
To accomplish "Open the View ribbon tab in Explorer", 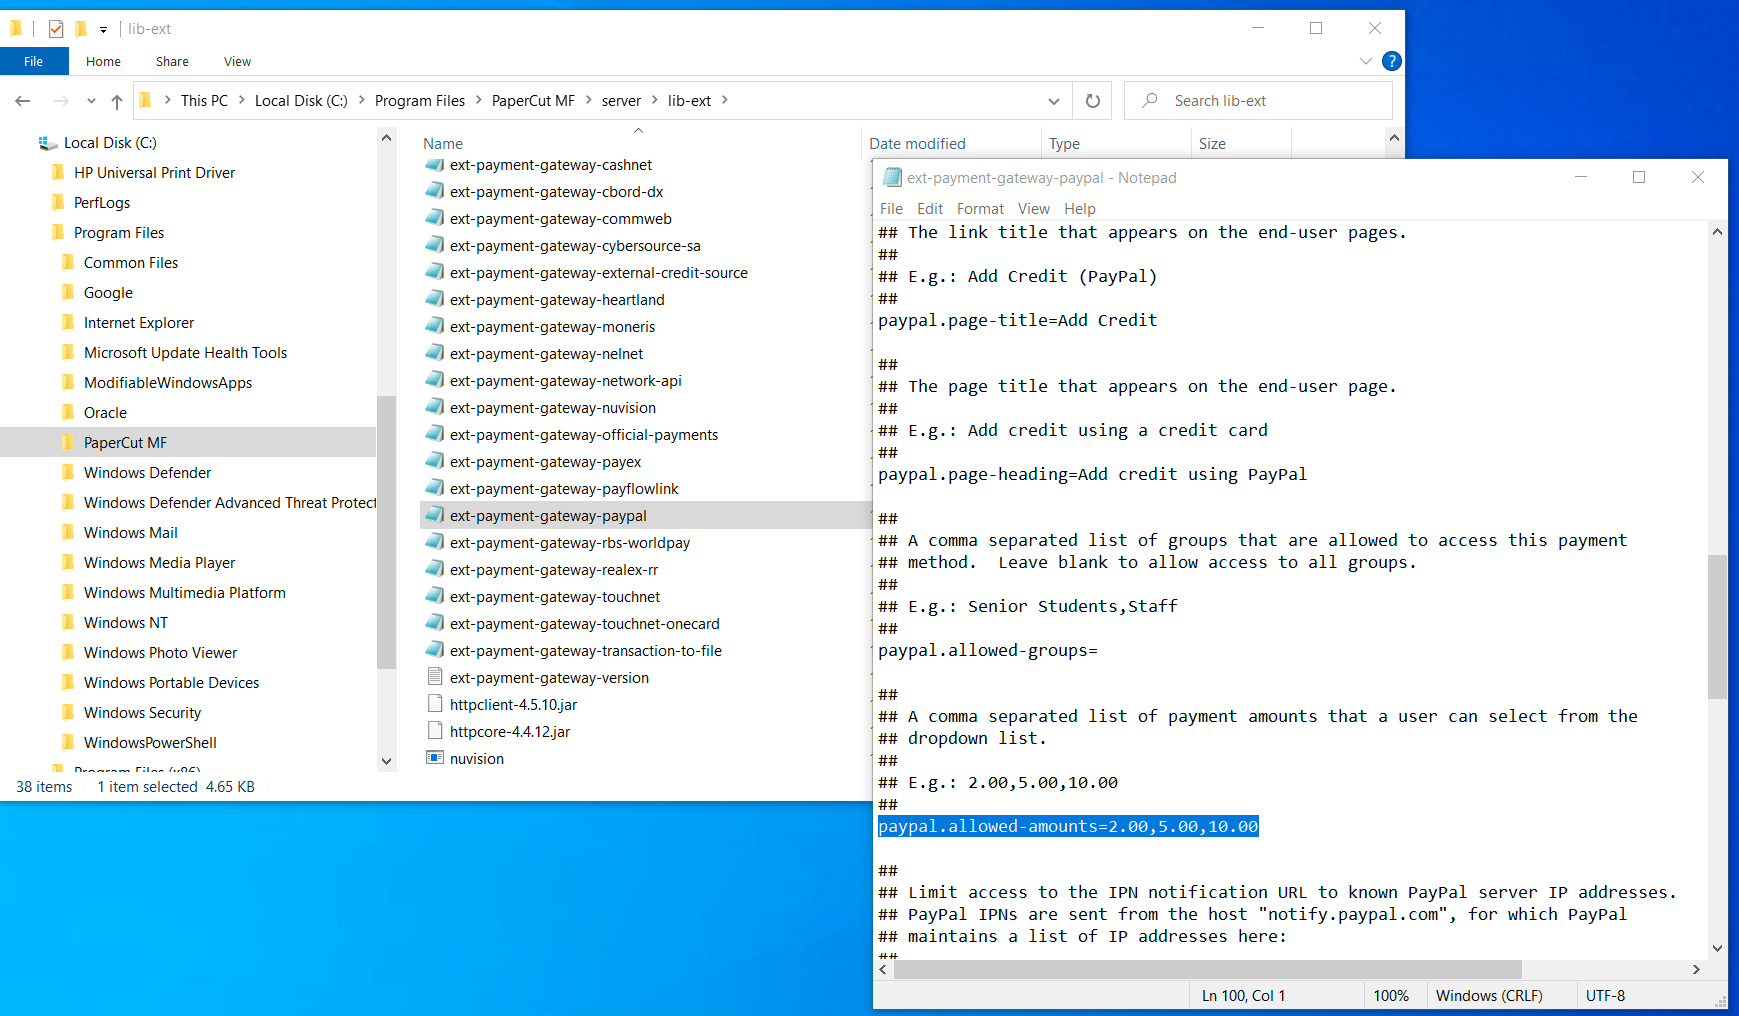I will pyautogui.click(x=237, y=61).
